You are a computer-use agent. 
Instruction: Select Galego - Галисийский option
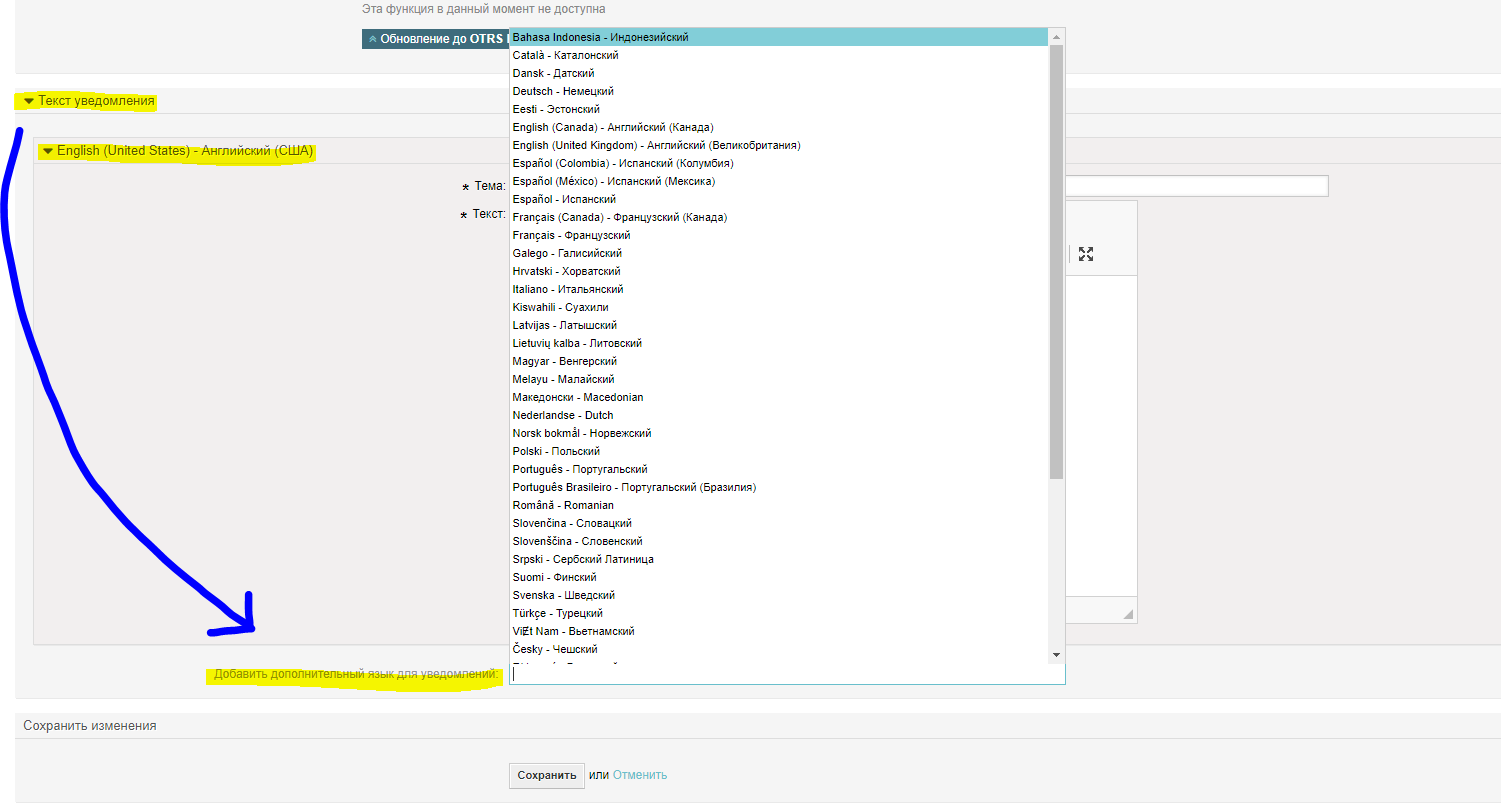(779, 253)
